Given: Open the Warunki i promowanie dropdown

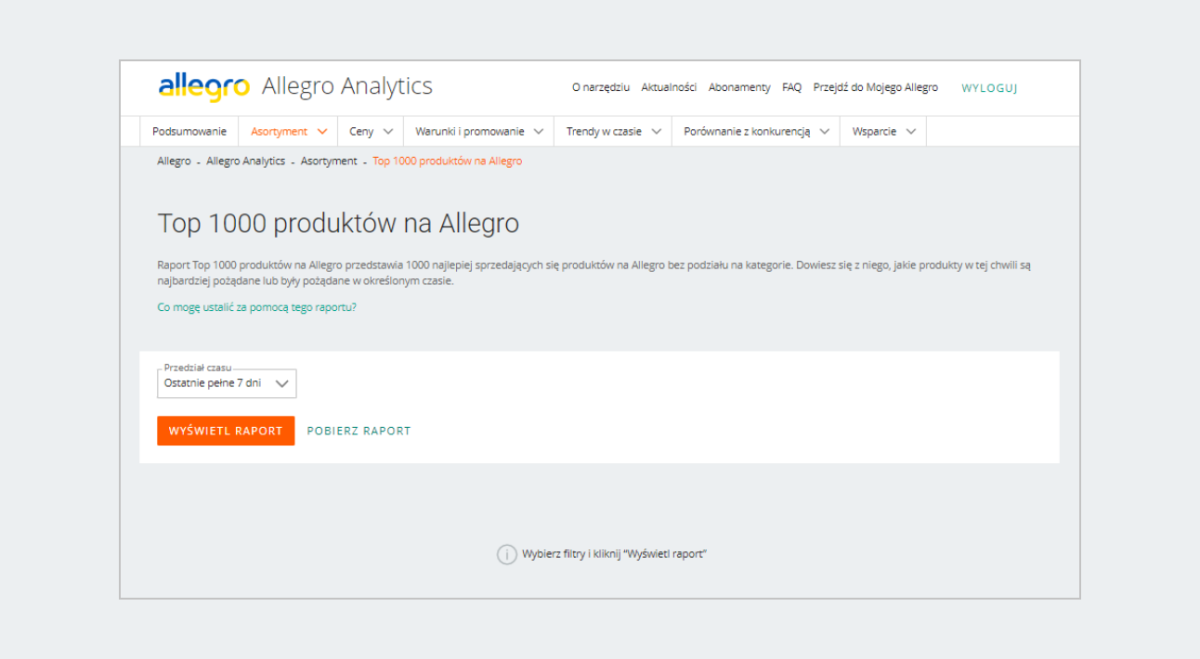Looking at the screenshot, I should pos(477,131).
